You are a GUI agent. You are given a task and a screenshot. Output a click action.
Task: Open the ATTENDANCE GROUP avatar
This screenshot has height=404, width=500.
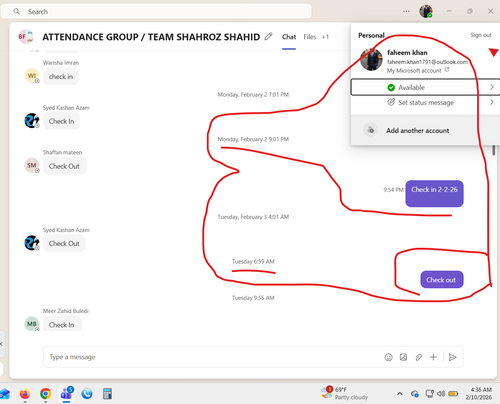26,37
